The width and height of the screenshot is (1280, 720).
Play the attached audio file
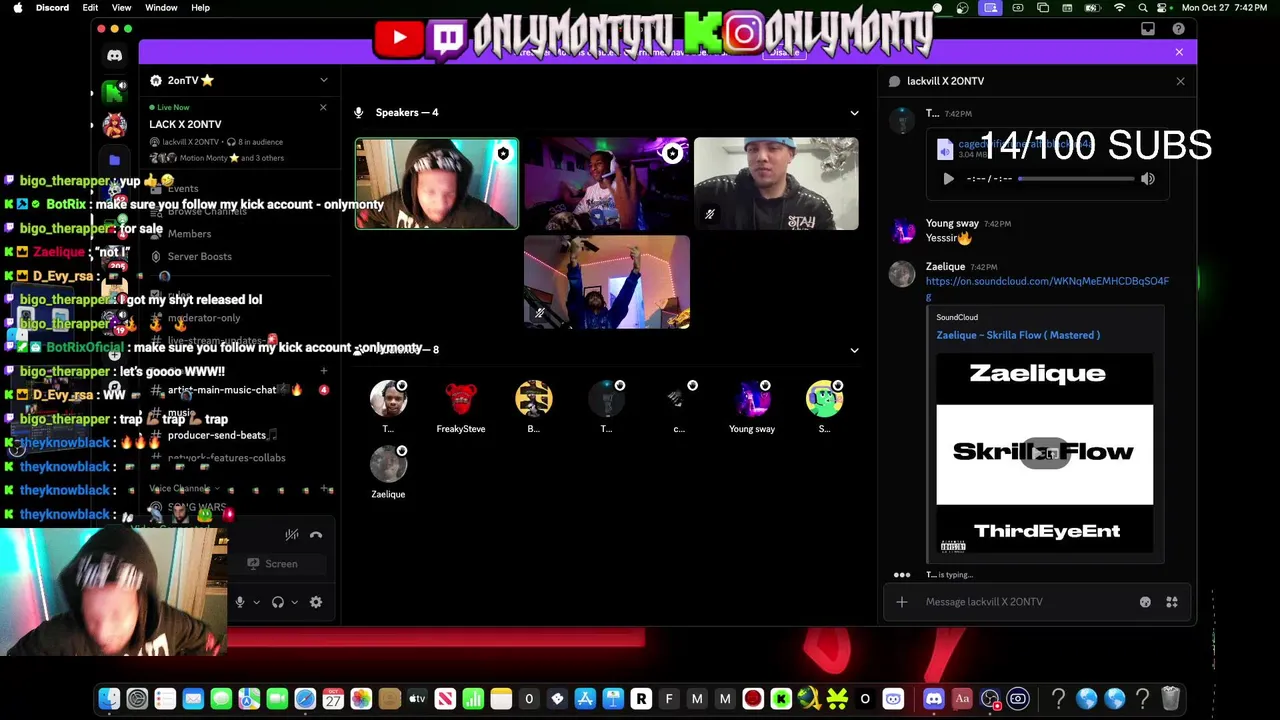(x=948, y=179)
